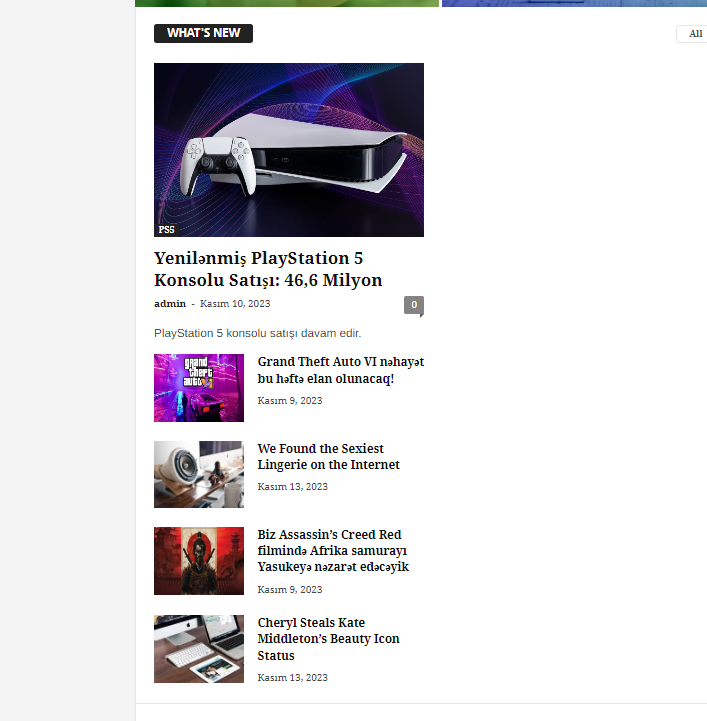Open the Assassin's Creed samurai thumbnail

[x=199, y=561]
